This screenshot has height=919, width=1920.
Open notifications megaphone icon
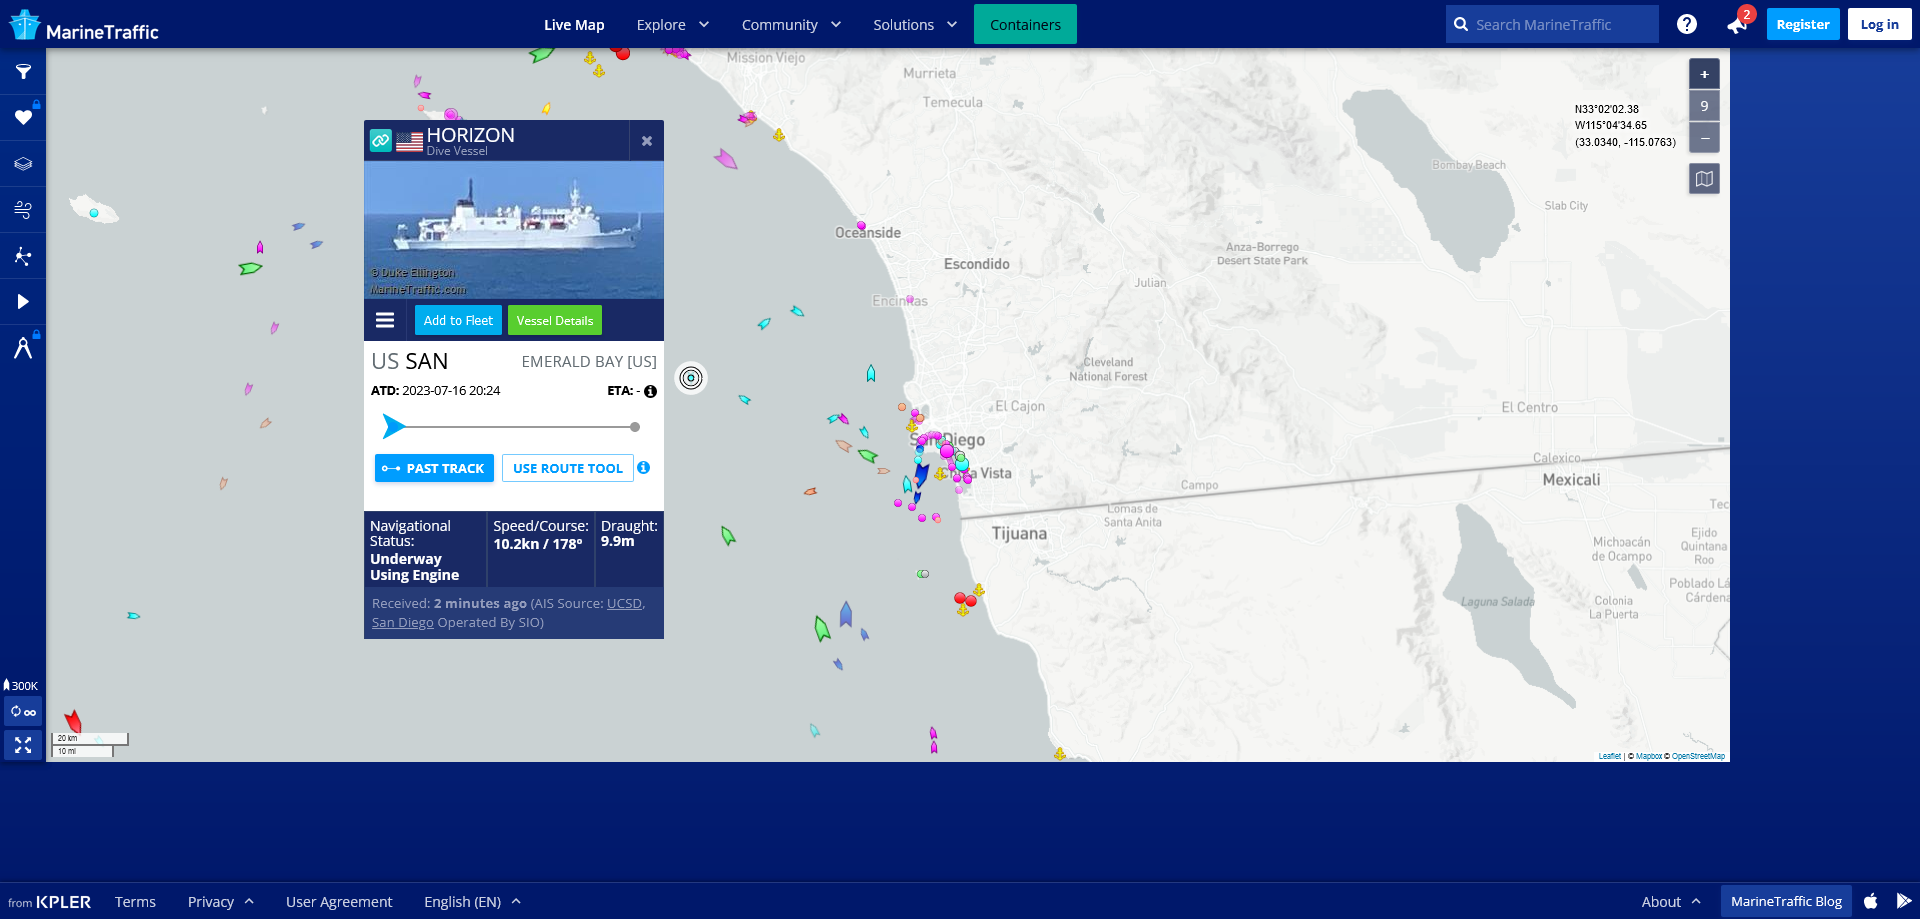point(1737,25)
